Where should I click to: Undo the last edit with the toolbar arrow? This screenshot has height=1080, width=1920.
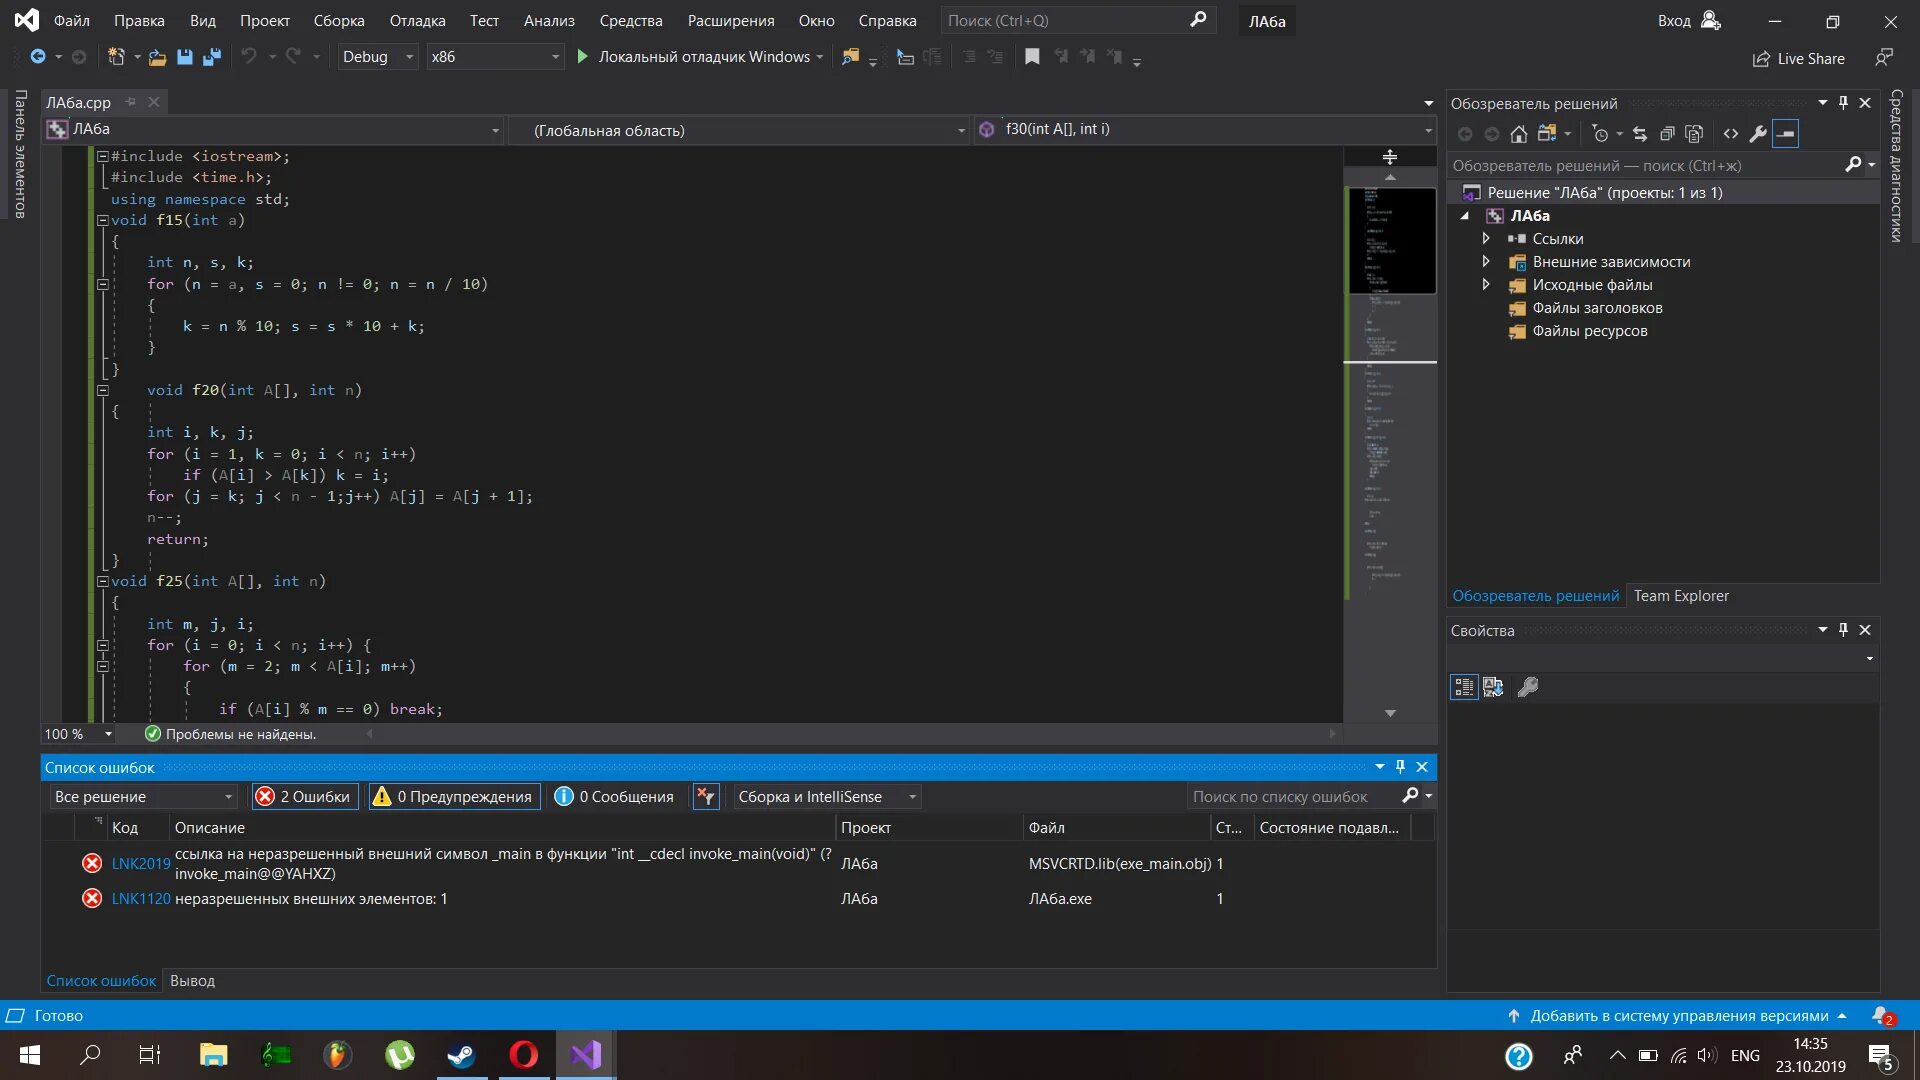249,57
